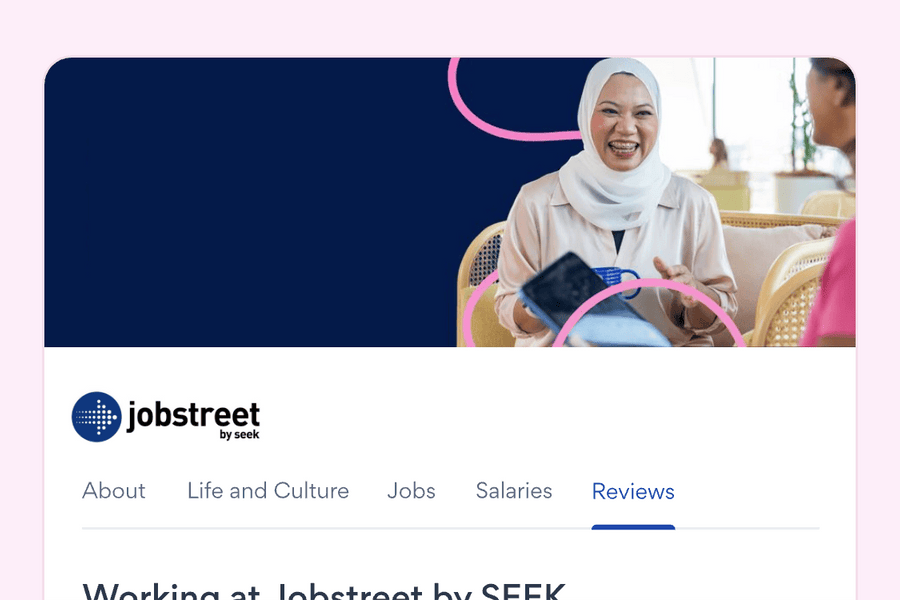Click the jobstreet wordmark text
The image size is (900, 600).
point(193,415)
